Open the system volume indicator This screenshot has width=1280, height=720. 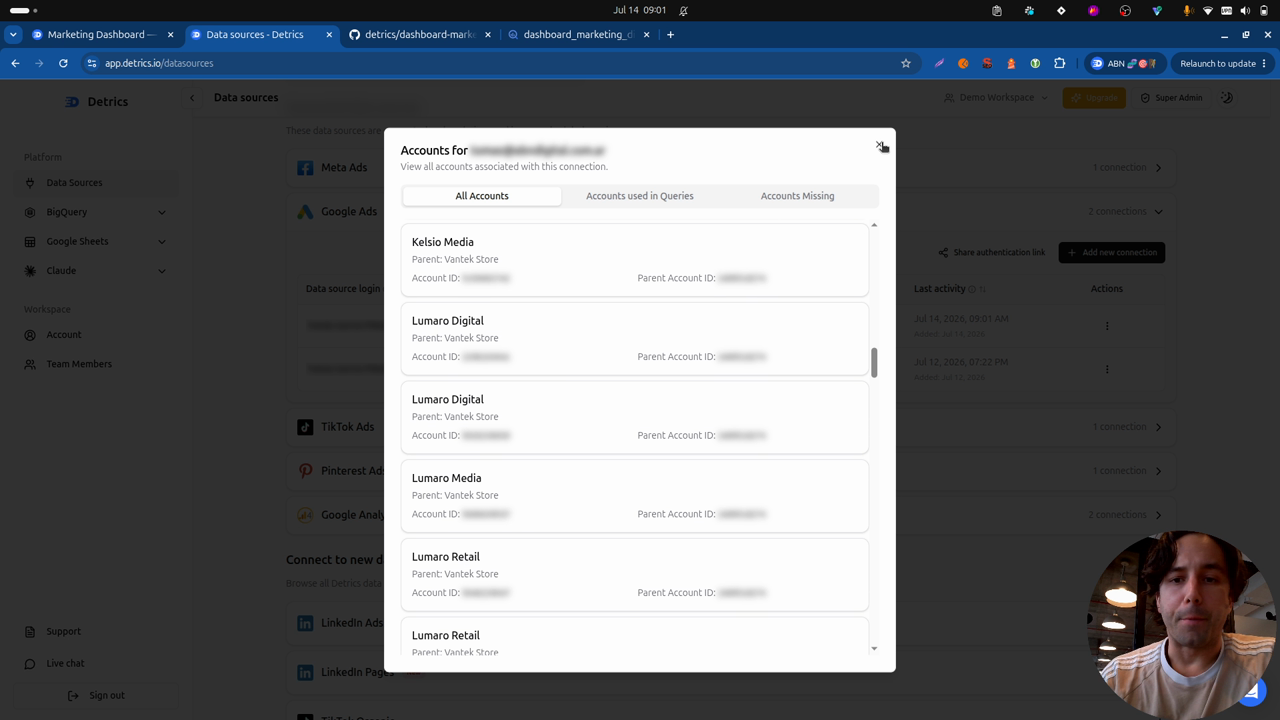click(x=1245, y=10)
